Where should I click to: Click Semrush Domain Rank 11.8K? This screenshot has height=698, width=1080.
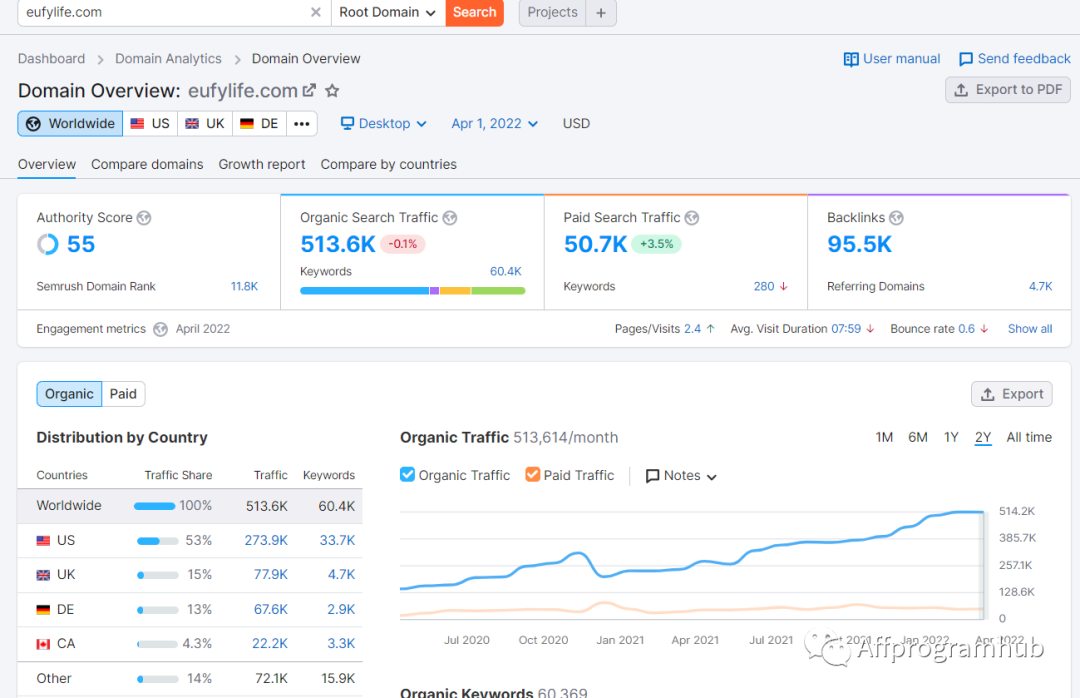click(245, 287)
